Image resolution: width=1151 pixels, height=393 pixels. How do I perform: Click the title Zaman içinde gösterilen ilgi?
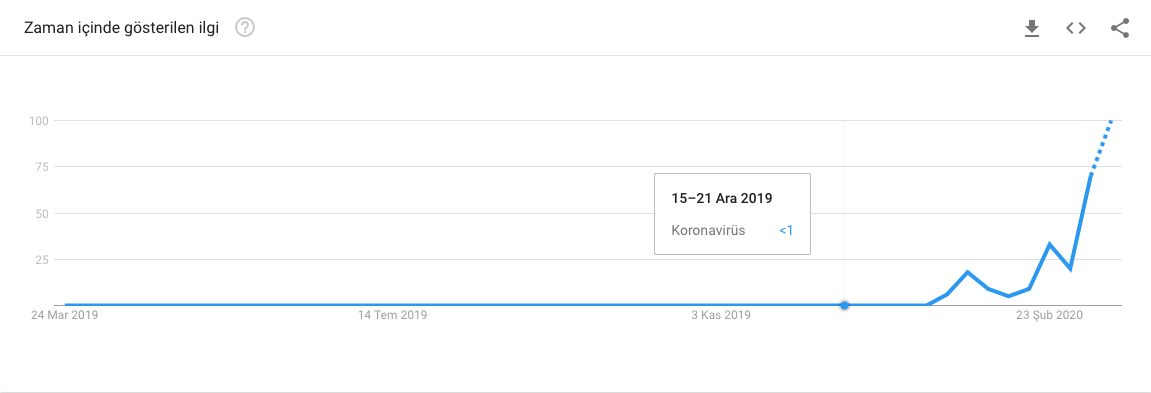click(x=122, y=29)
